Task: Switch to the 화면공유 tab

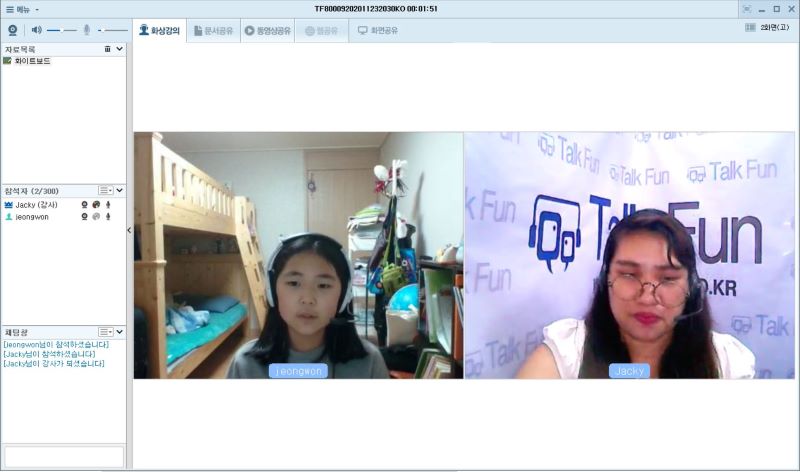Action: (x=378, y=31)
